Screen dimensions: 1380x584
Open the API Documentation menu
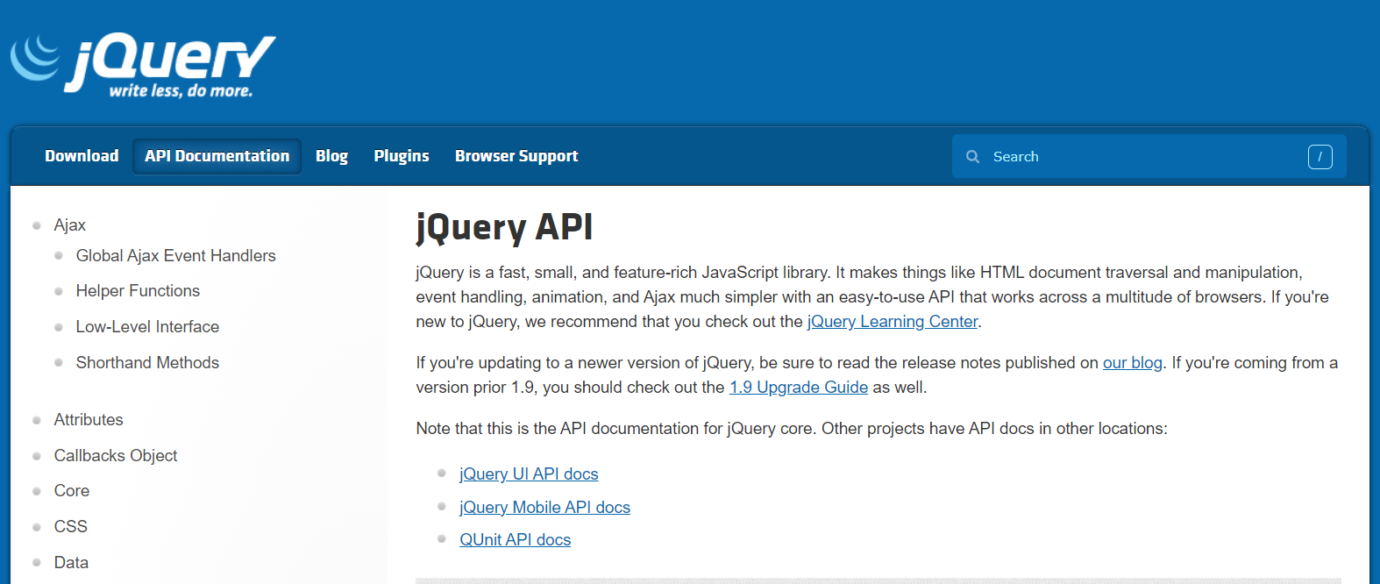tap(216, 156)
